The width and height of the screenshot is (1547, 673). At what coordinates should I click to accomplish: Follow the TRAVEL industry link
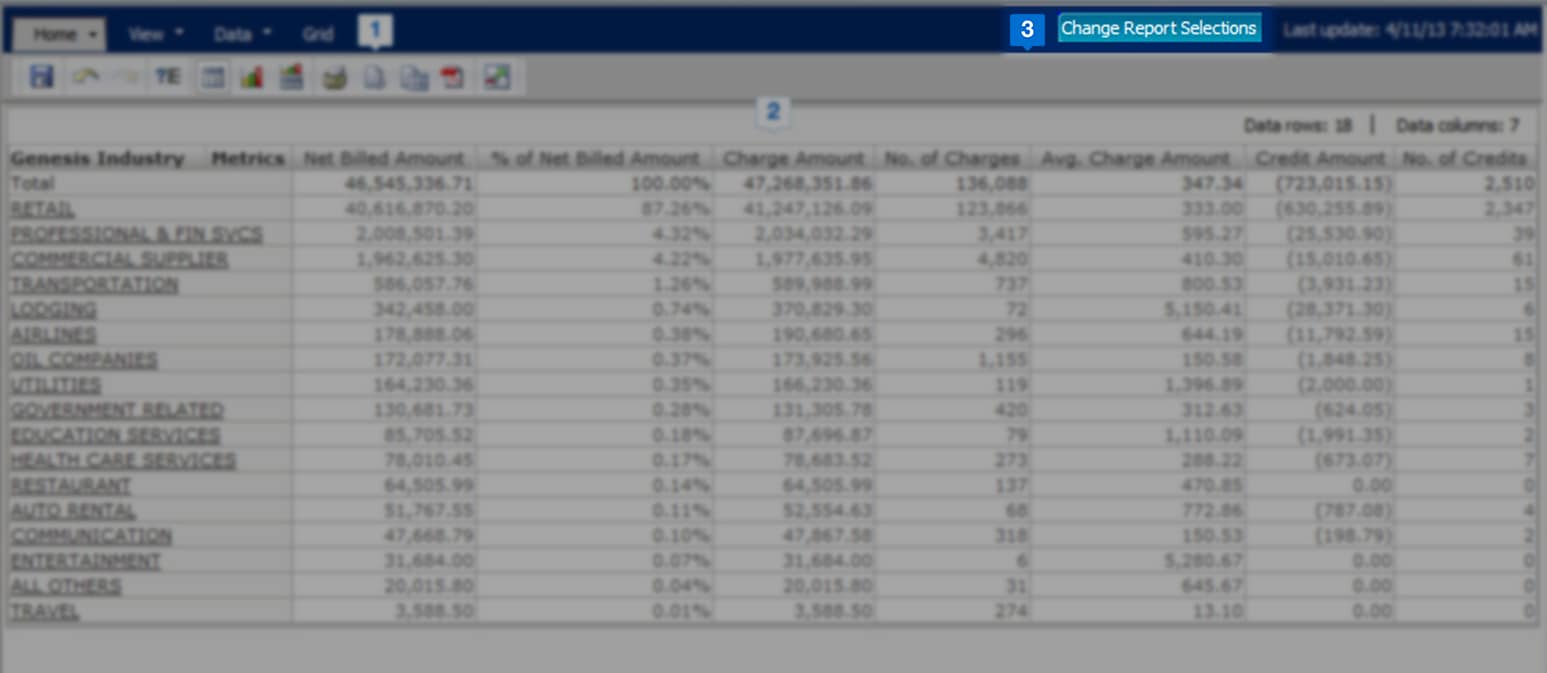coord(45,610)
